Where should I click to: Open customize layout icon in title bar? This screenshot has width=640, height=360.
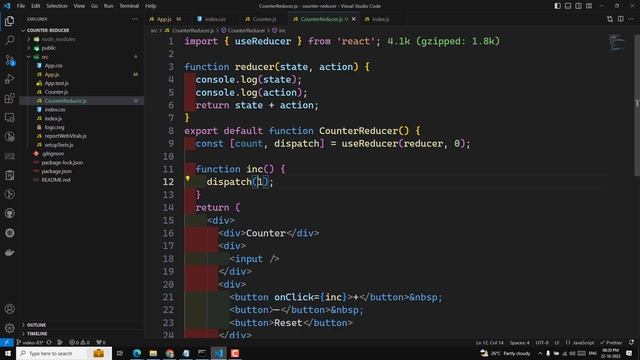coord(589,6)
